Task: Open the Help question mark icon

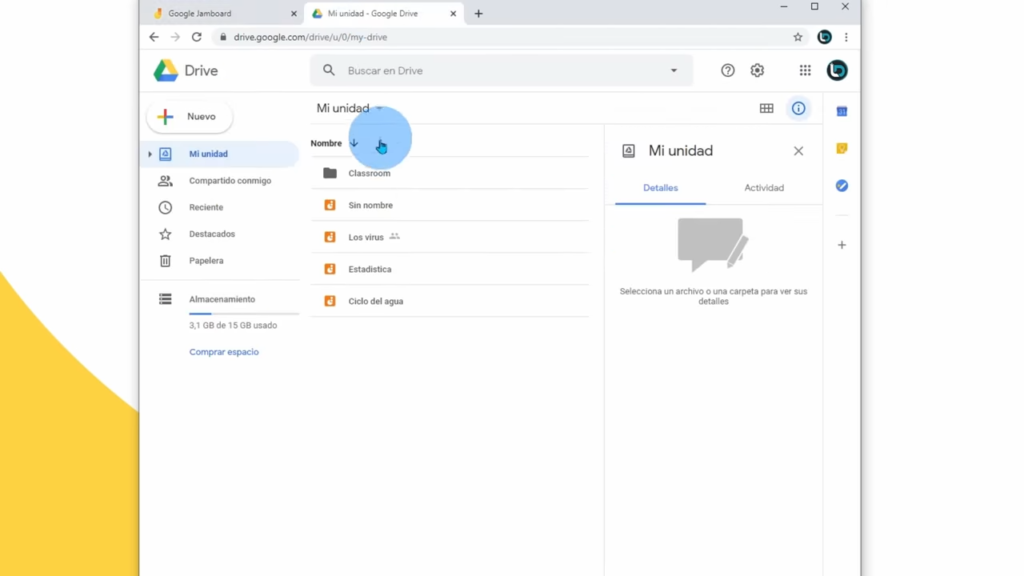Action: tap(728, 71)
